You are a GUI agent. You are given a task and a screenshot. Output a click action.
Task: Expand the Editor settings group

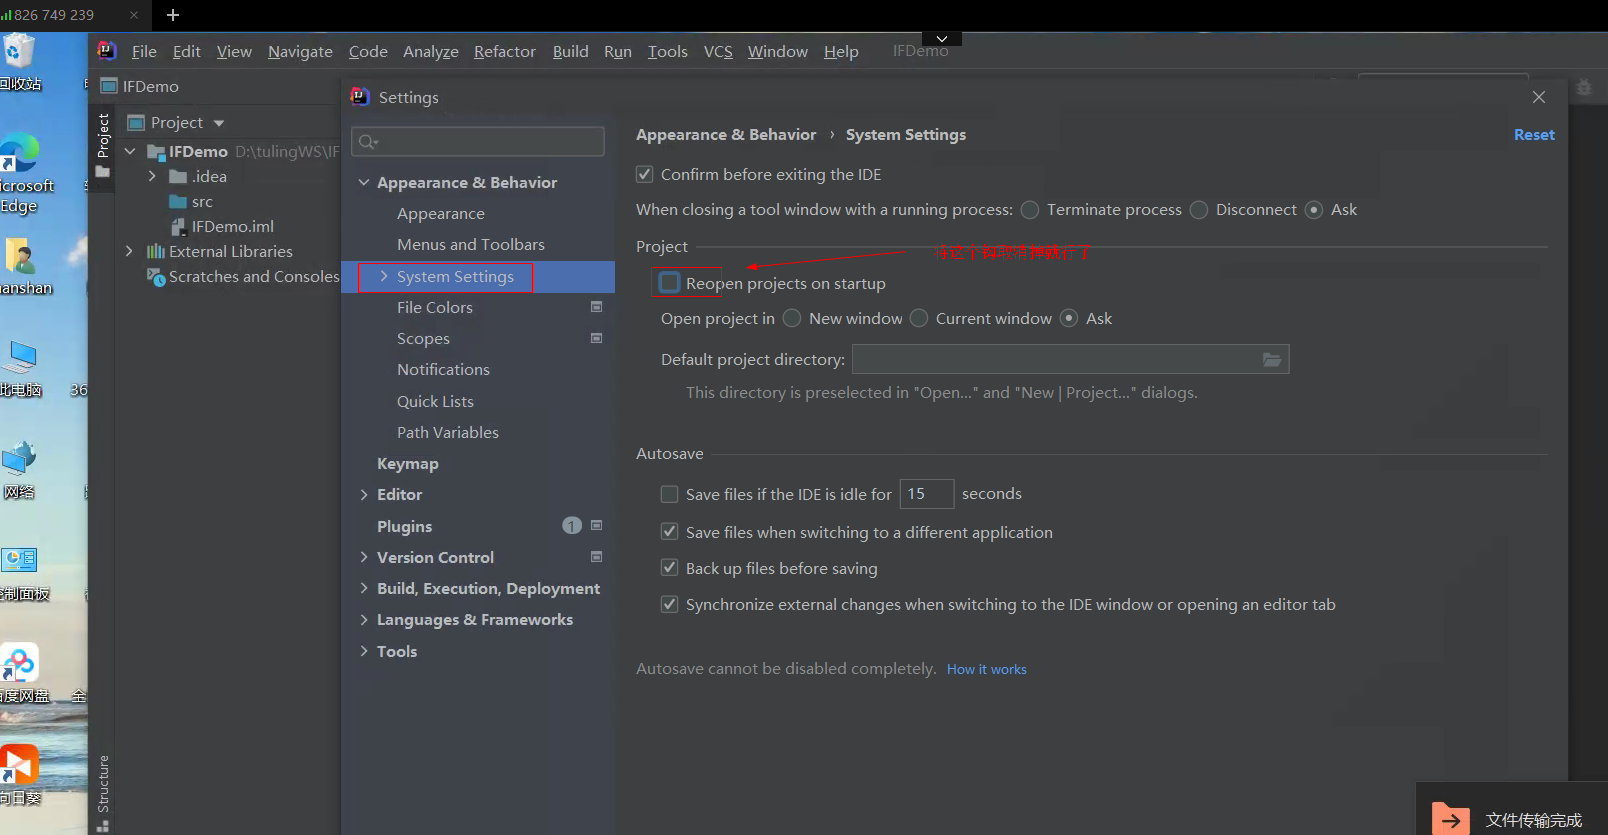point(364,494)
